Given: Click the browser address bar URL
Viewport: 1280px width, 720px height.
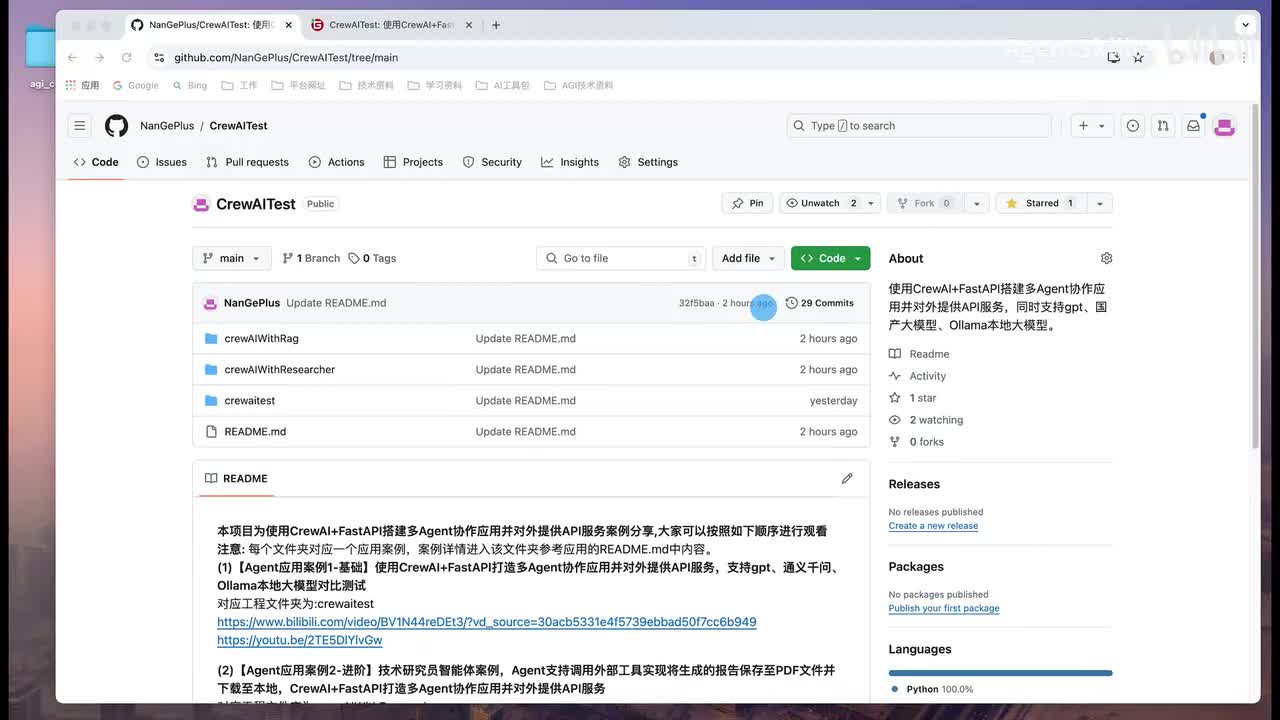Looking at the screenshot, I should click(x=286, y=58).
